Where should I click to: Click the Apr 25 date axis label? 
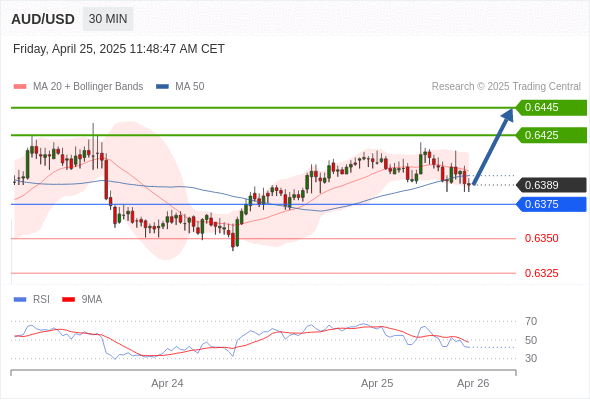click(377, 383)
